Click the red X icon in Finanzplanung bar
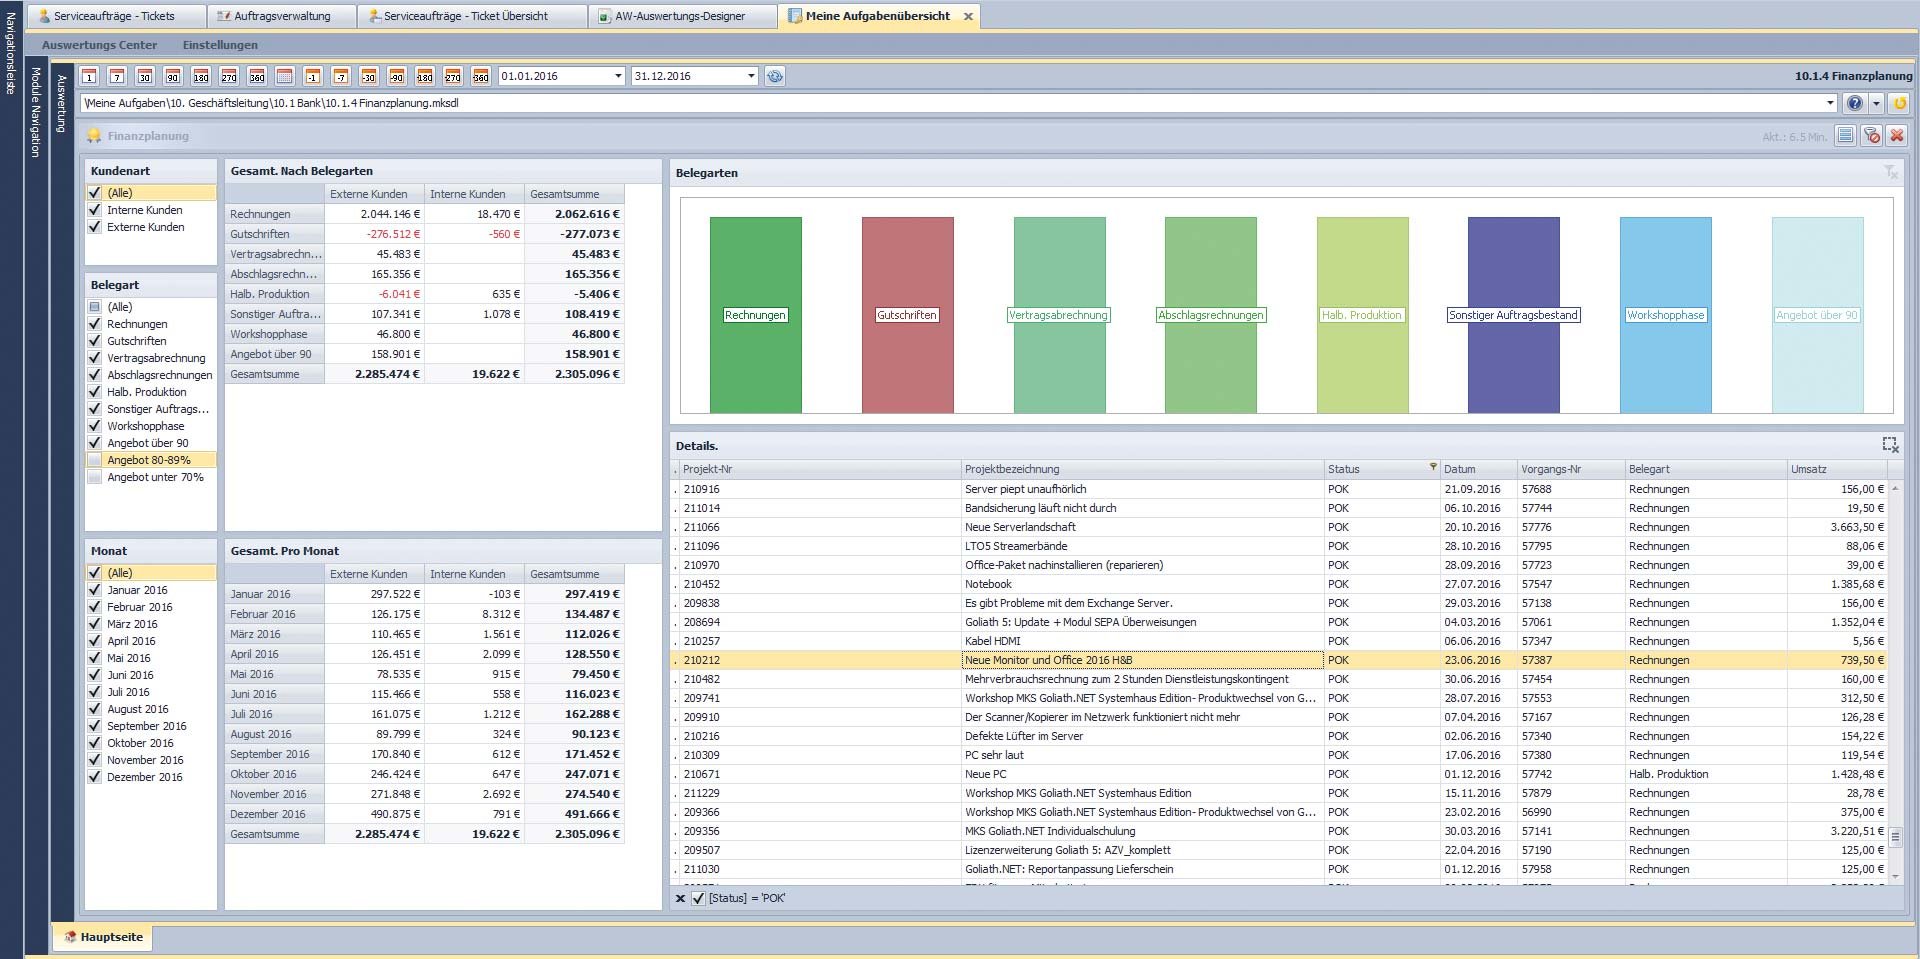The width and height of the screenshot is (1920, 959). pos(1896,136)
